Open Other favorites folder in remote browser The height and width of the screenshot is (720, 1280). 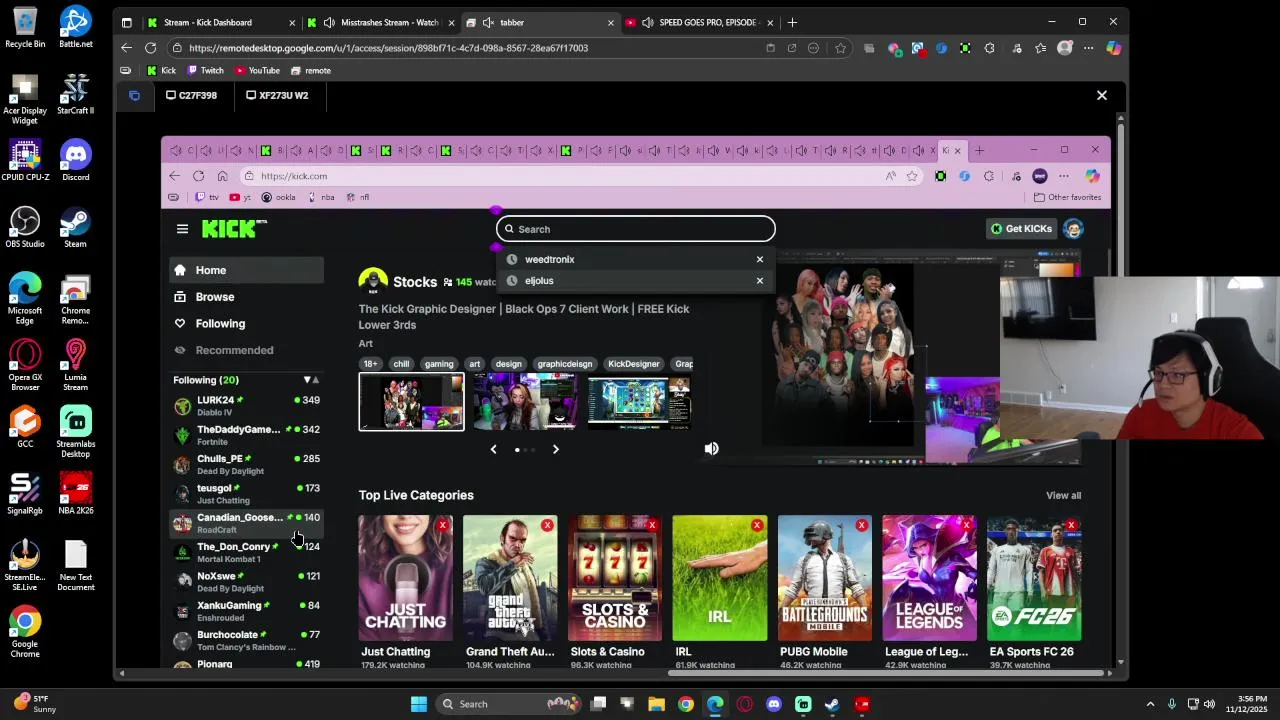point(1067,197)
